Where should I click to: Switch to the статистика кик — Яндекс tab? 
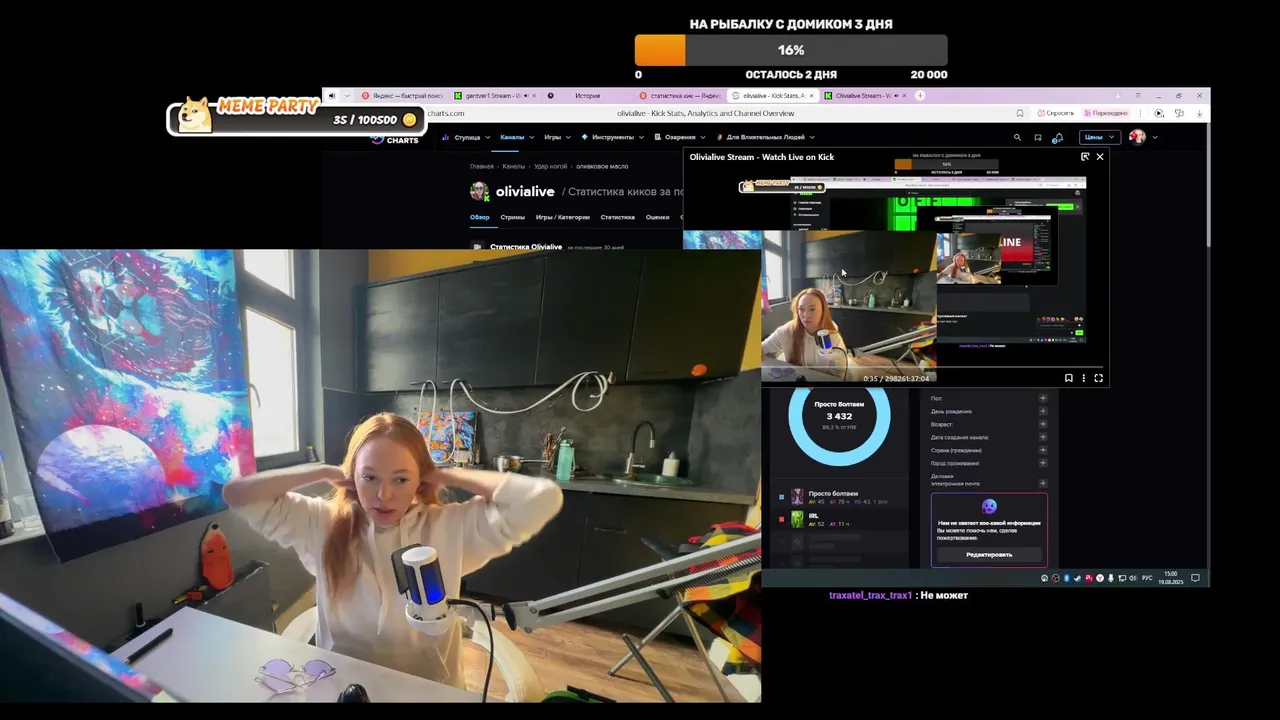679,96
